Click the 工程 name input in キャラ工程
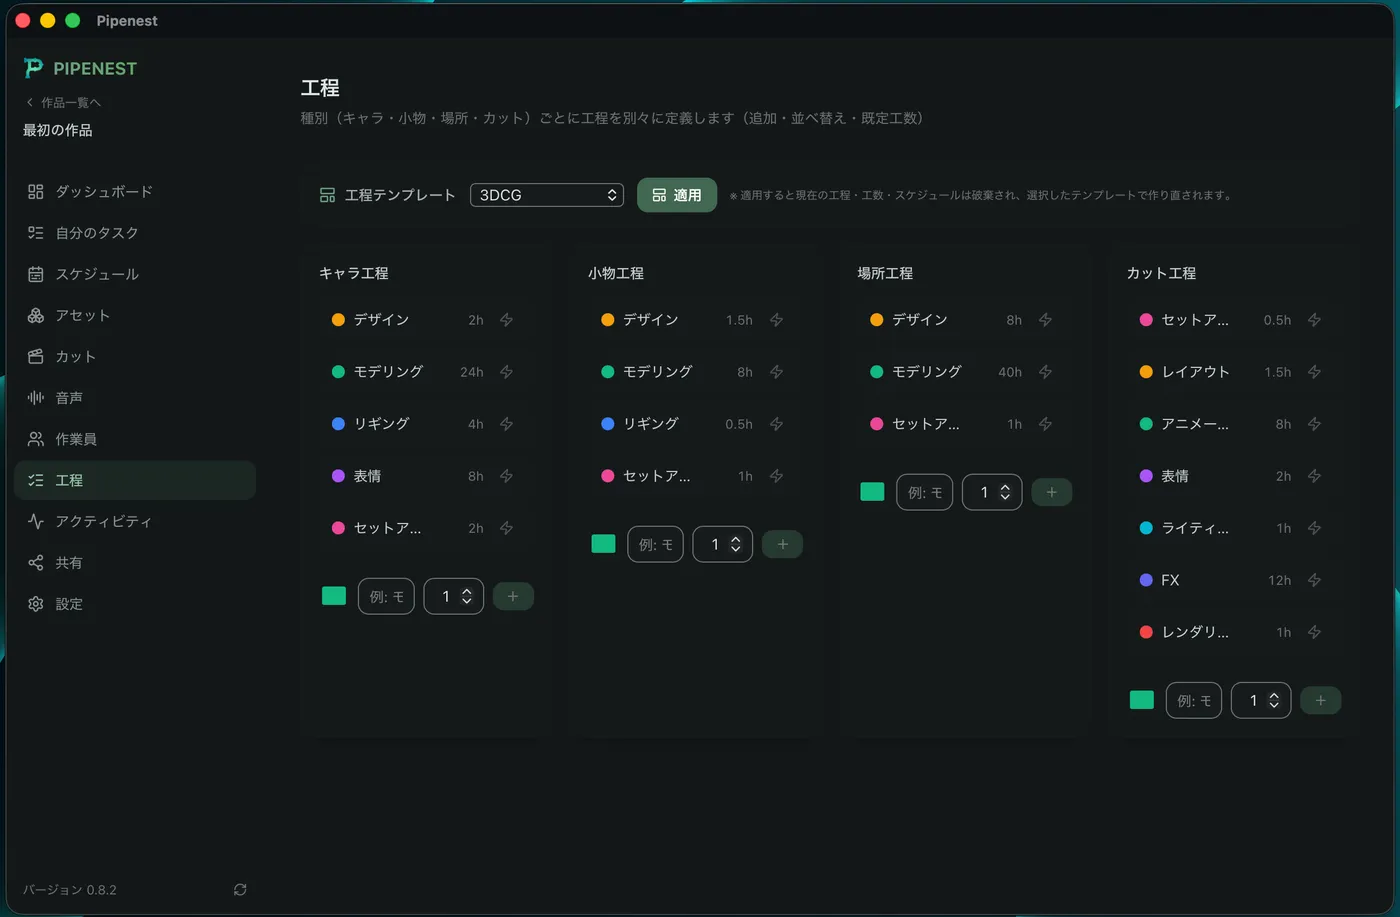Screen dimensions: 1400x917 click(386, 596)
